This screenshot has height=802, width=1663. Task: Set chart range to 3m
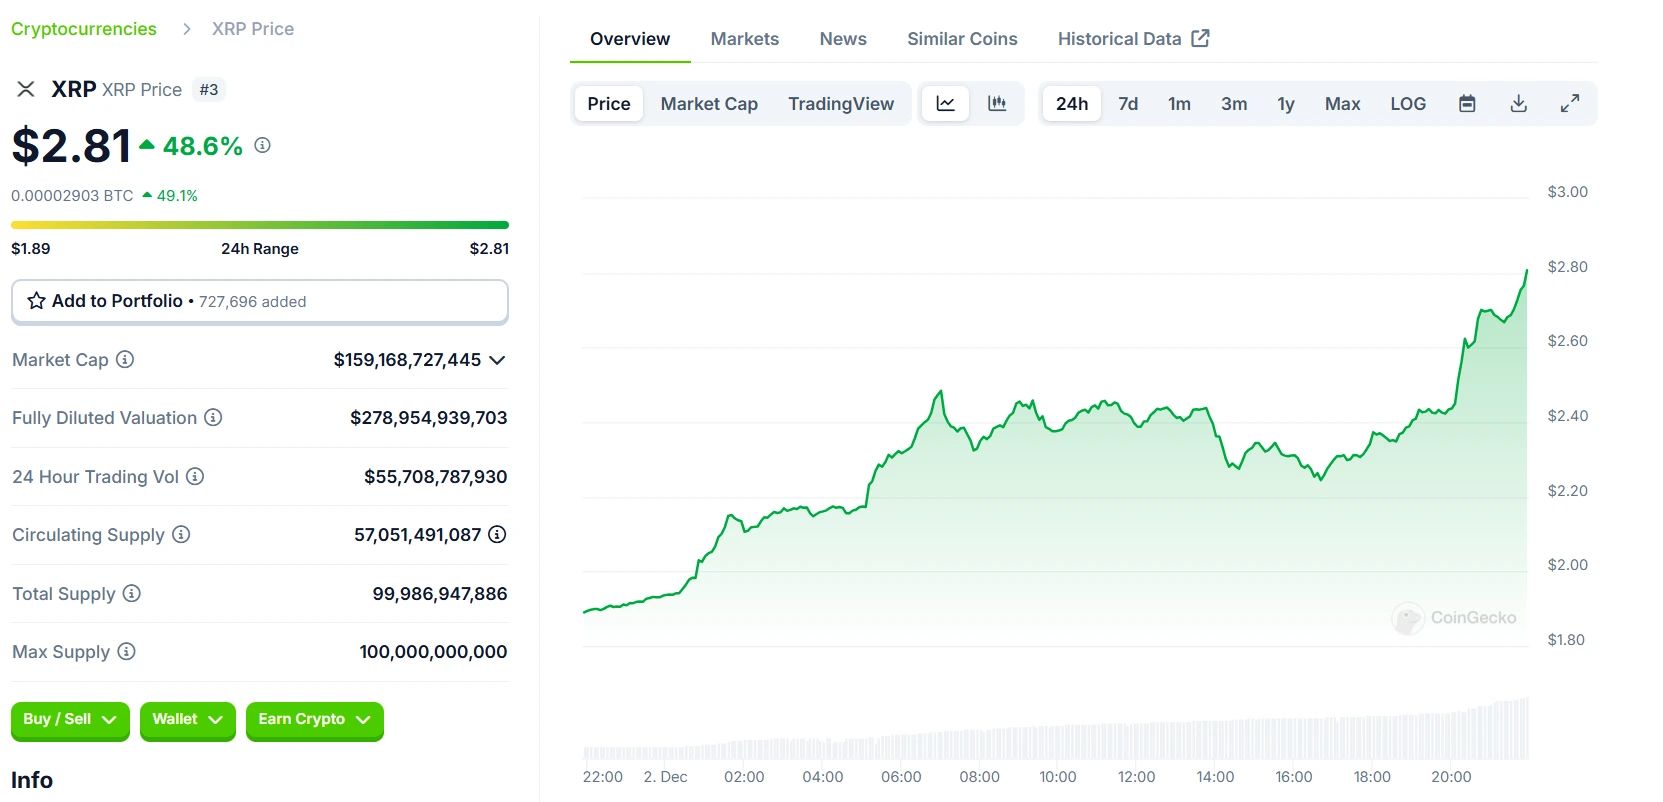1234,104
